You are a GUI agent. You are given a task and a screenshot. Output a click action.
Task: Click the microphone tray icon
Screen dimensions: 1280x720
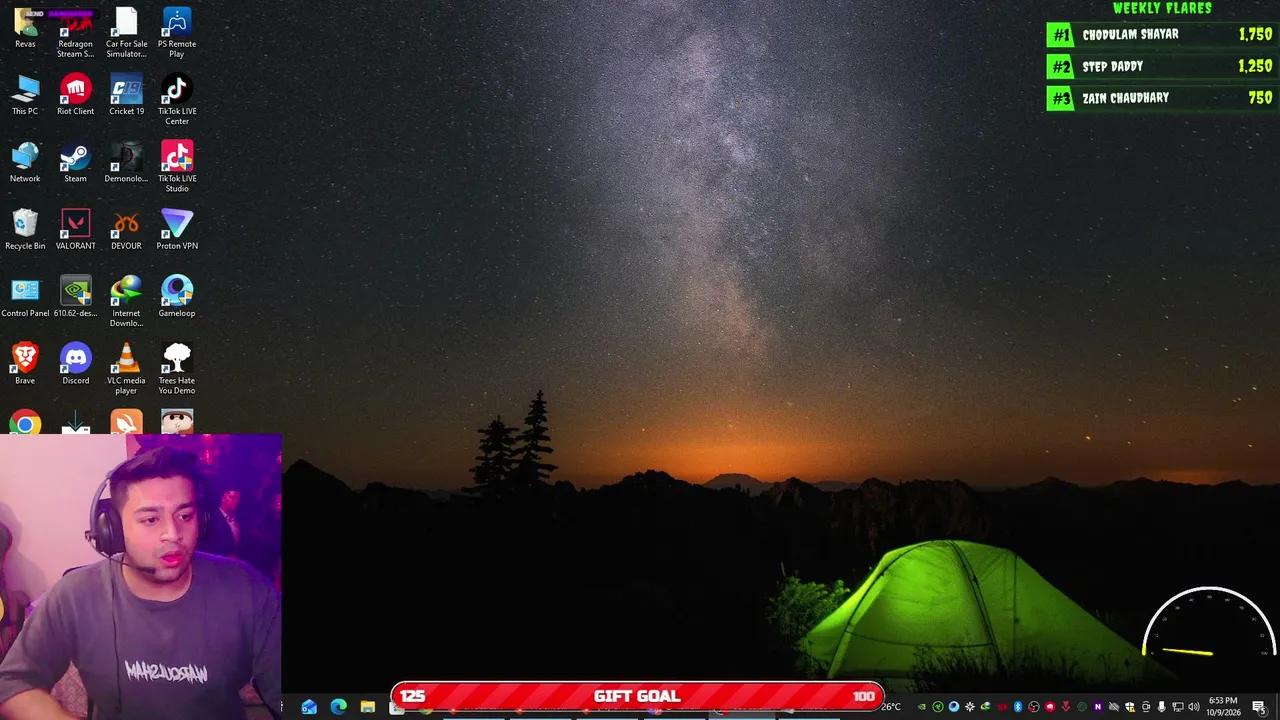[x=1162, y=707]
